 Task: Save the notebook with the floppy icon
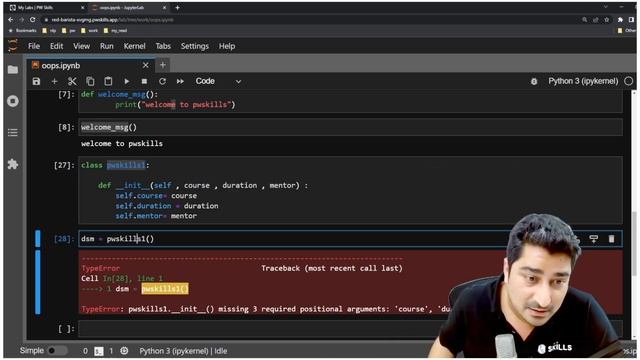tap(36, 81)
